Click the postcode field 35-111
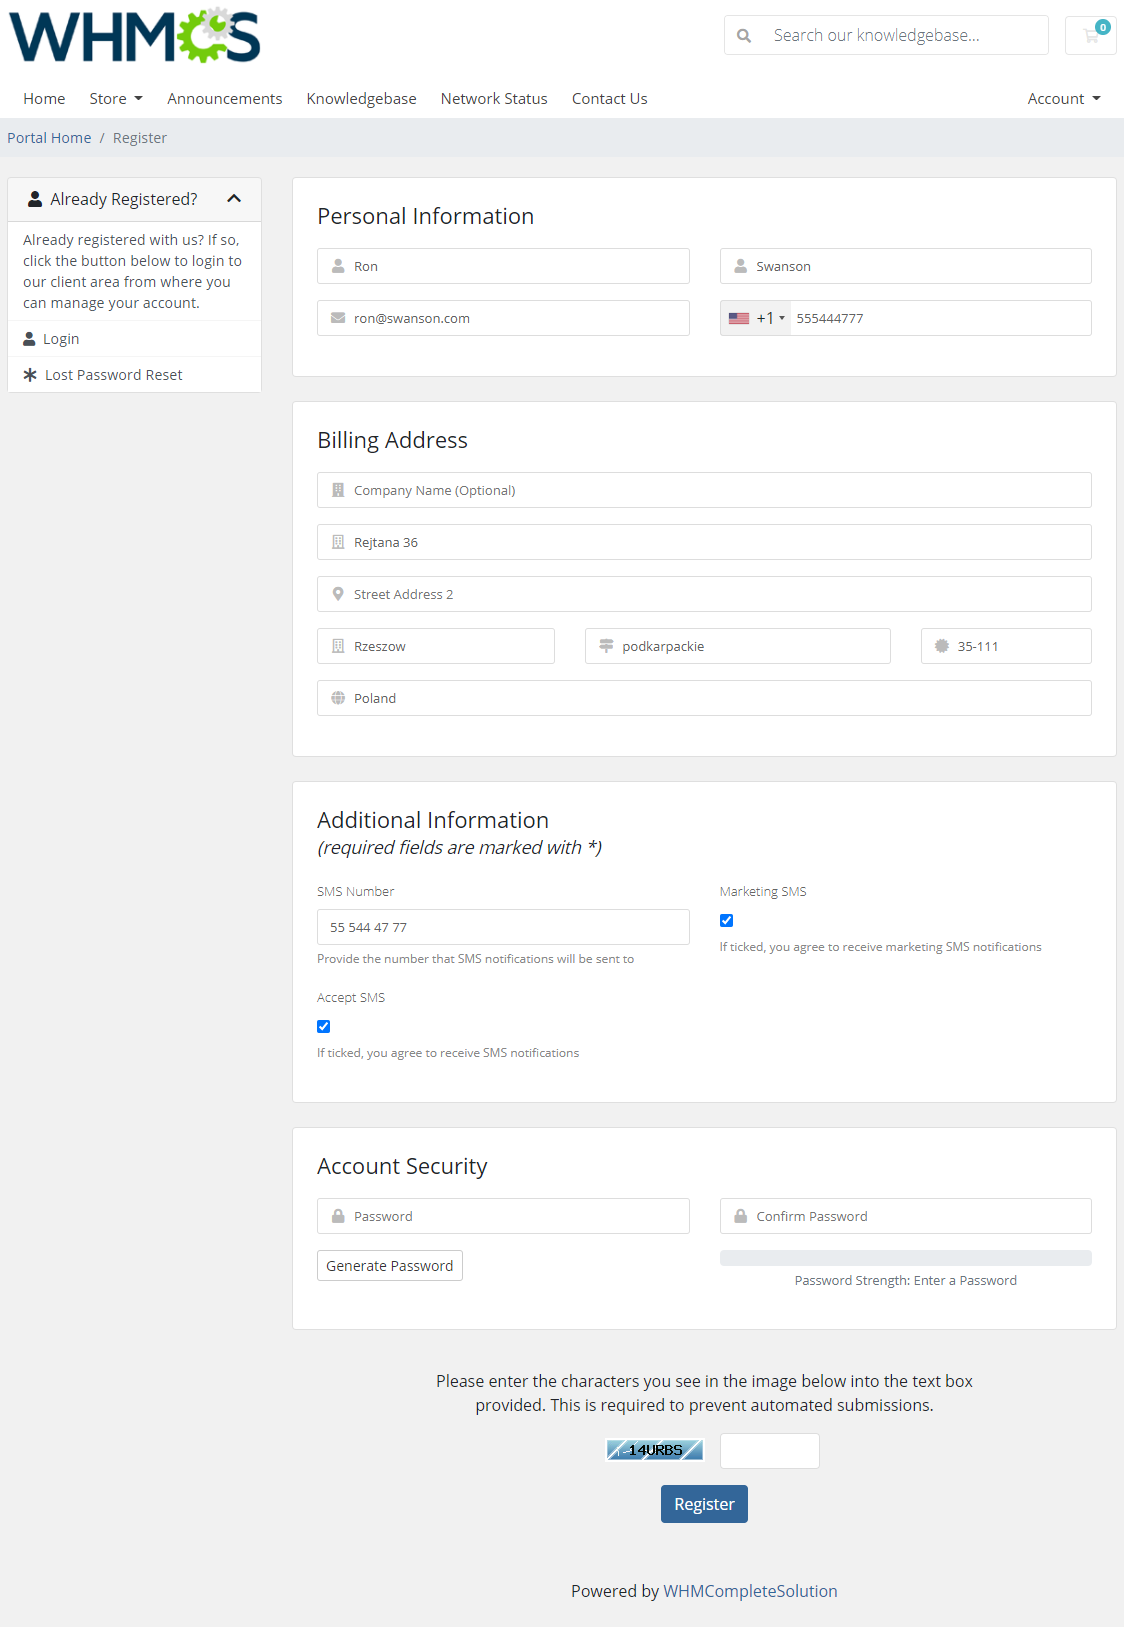Image resolution: width=1124 pixels, height=1627 pixels. [x=1006, y=646]
